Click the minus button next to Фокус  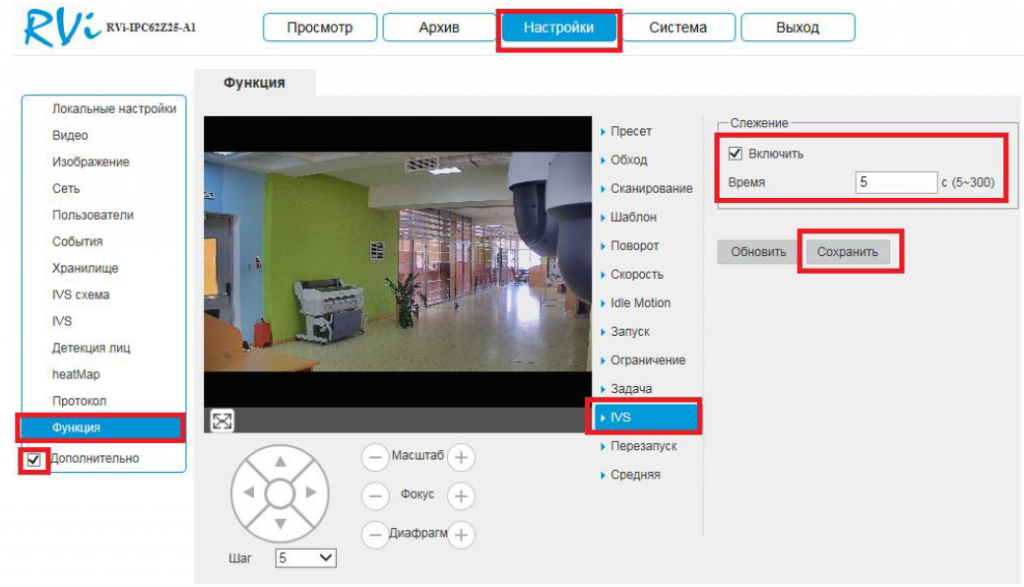click(x=375, y=495)
